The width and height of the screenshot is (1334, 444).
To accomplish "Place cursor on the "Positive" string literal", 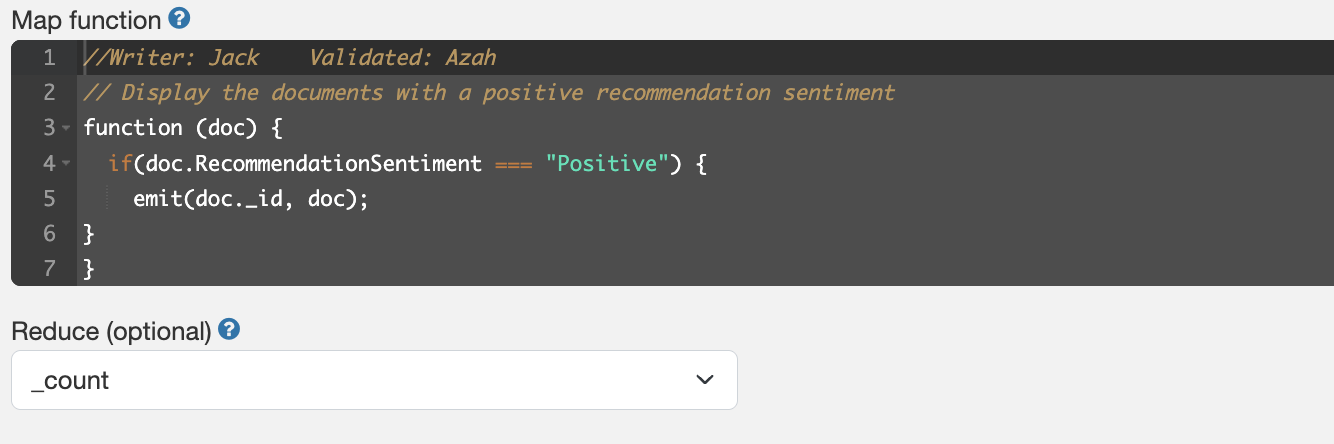I will [x=606, y=164].
